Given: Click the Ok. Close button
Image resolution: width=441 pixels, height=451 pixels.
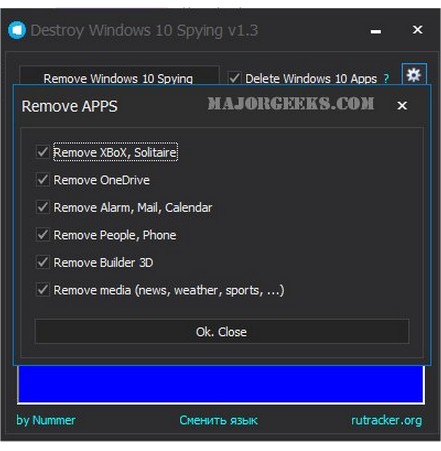Looking at the screenshot, I should 222,332.
